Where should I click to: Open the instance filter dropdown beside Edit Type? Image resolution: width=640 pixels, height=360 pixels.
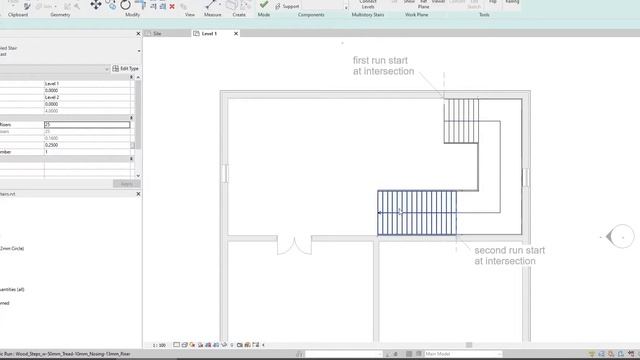107,69
